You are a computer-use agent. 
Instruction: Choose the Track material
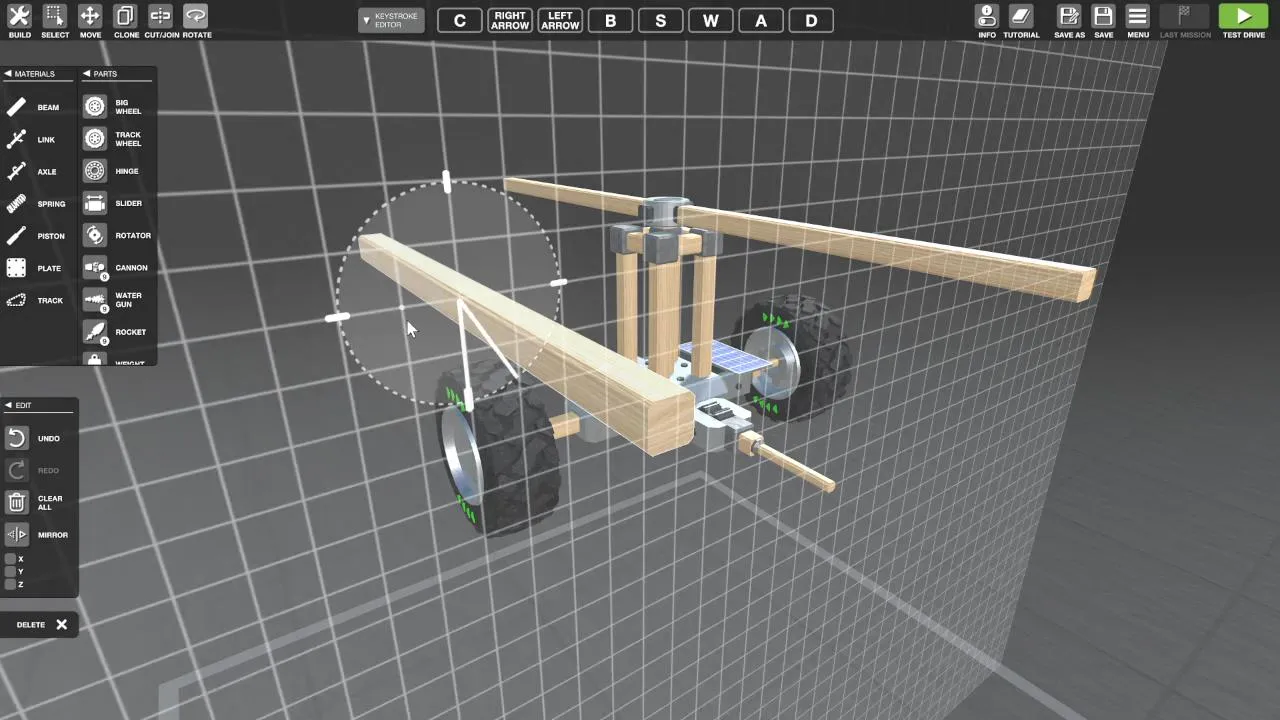tap(33, 300)
